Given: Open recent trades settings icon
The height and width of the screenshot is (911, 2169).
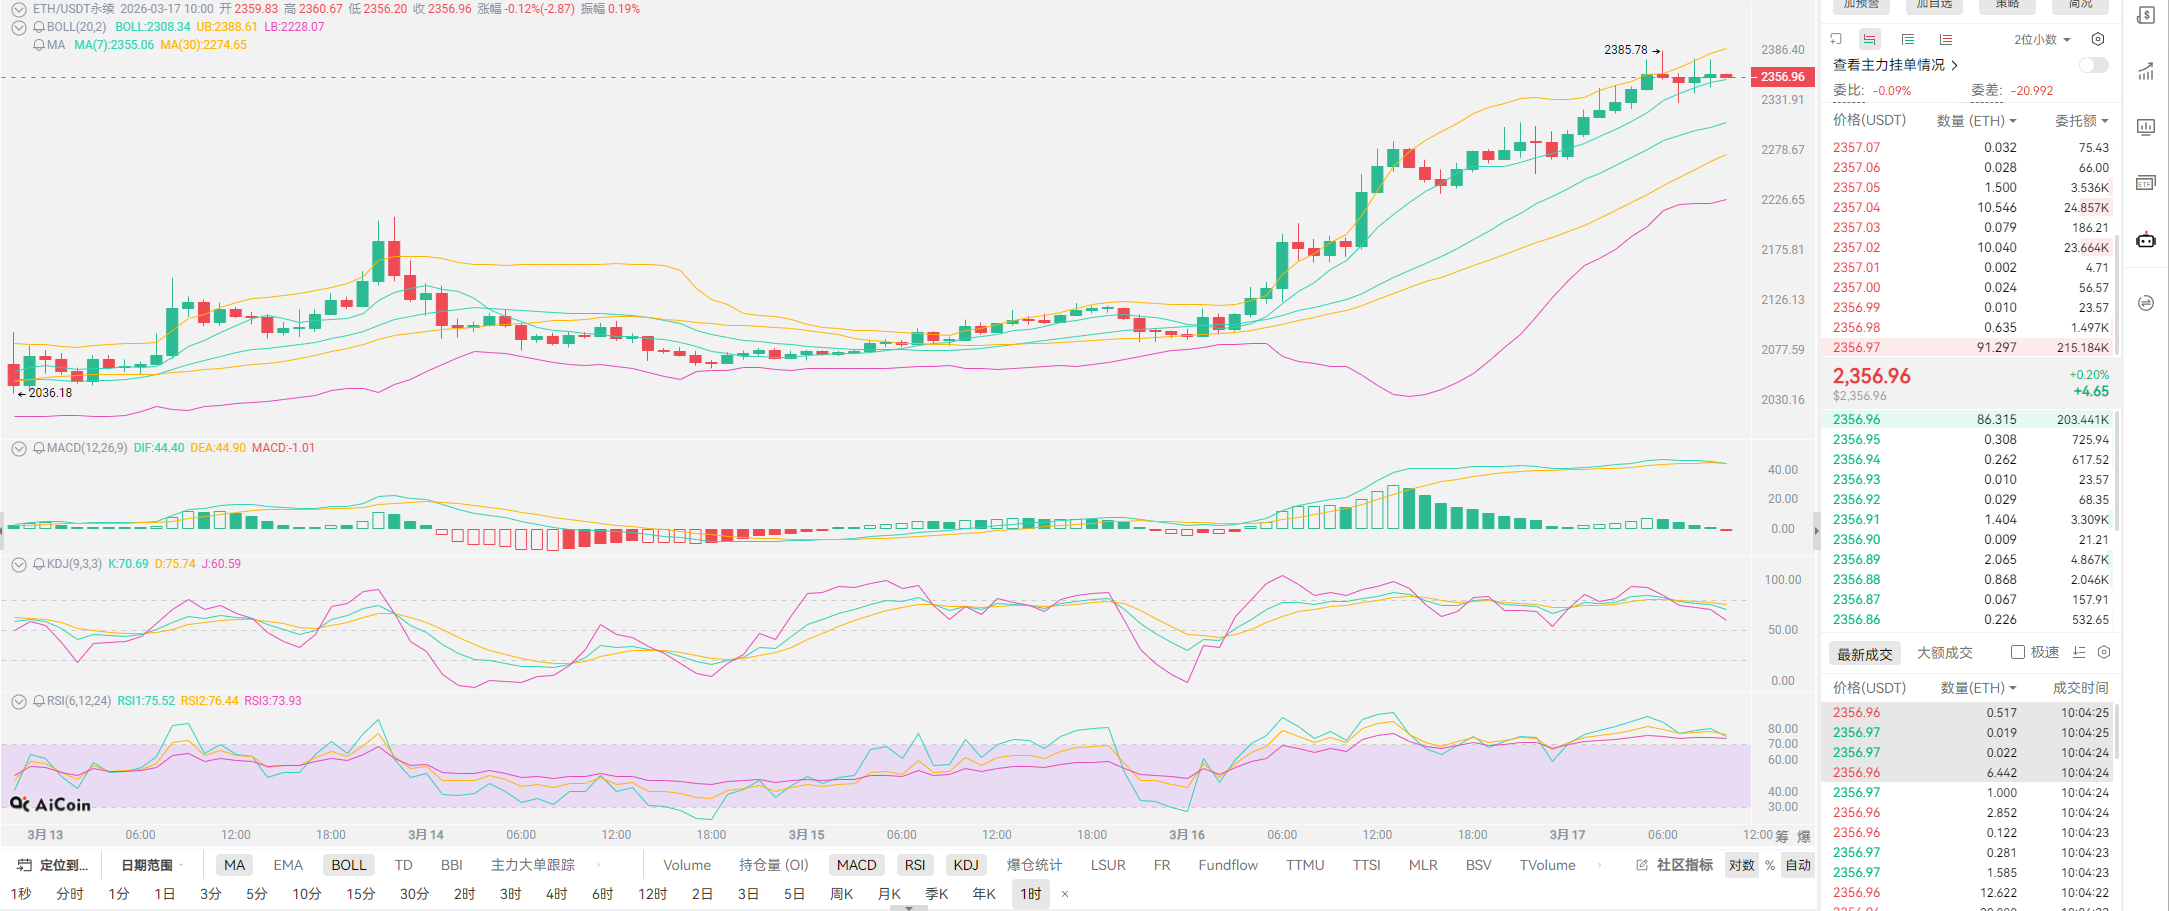Looking at the screenshot, I should point(2104,652).
